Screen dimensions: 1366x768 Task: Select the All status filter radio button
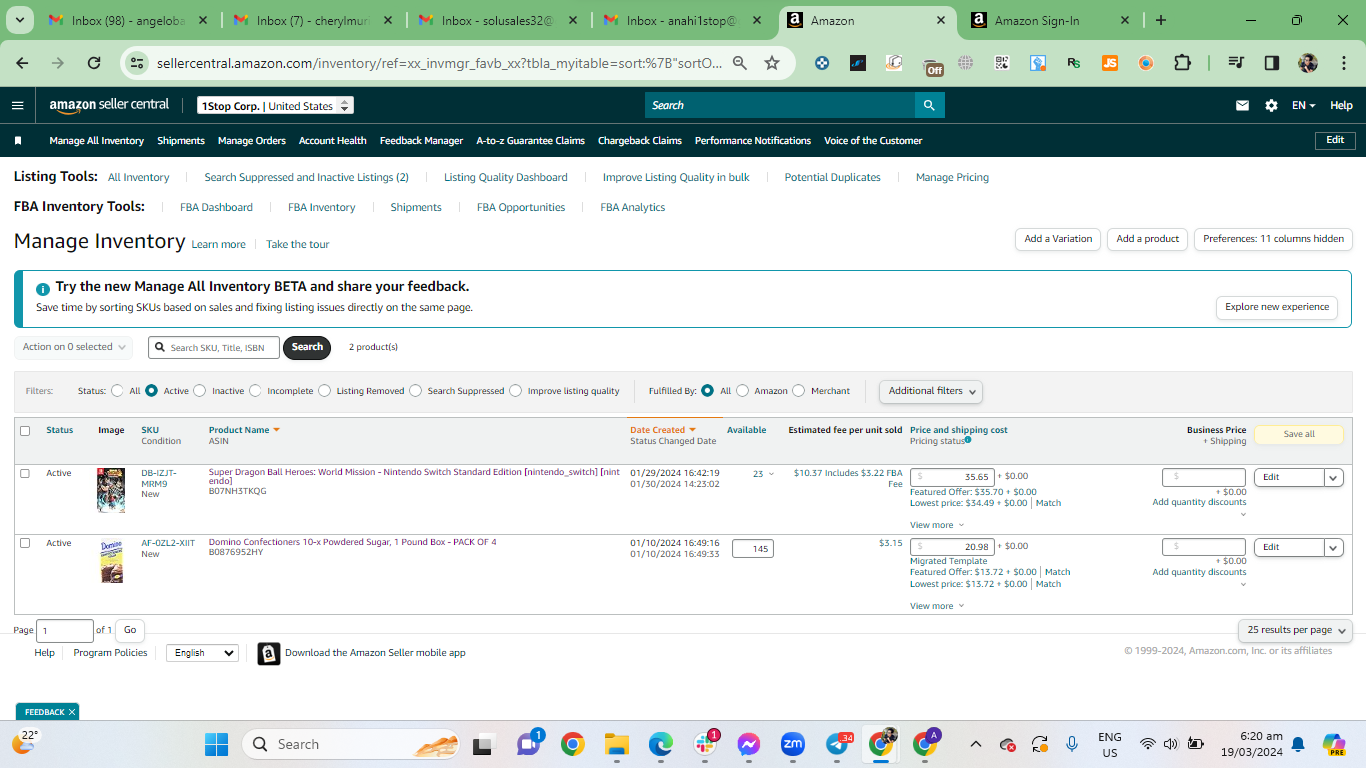point(118,391)
